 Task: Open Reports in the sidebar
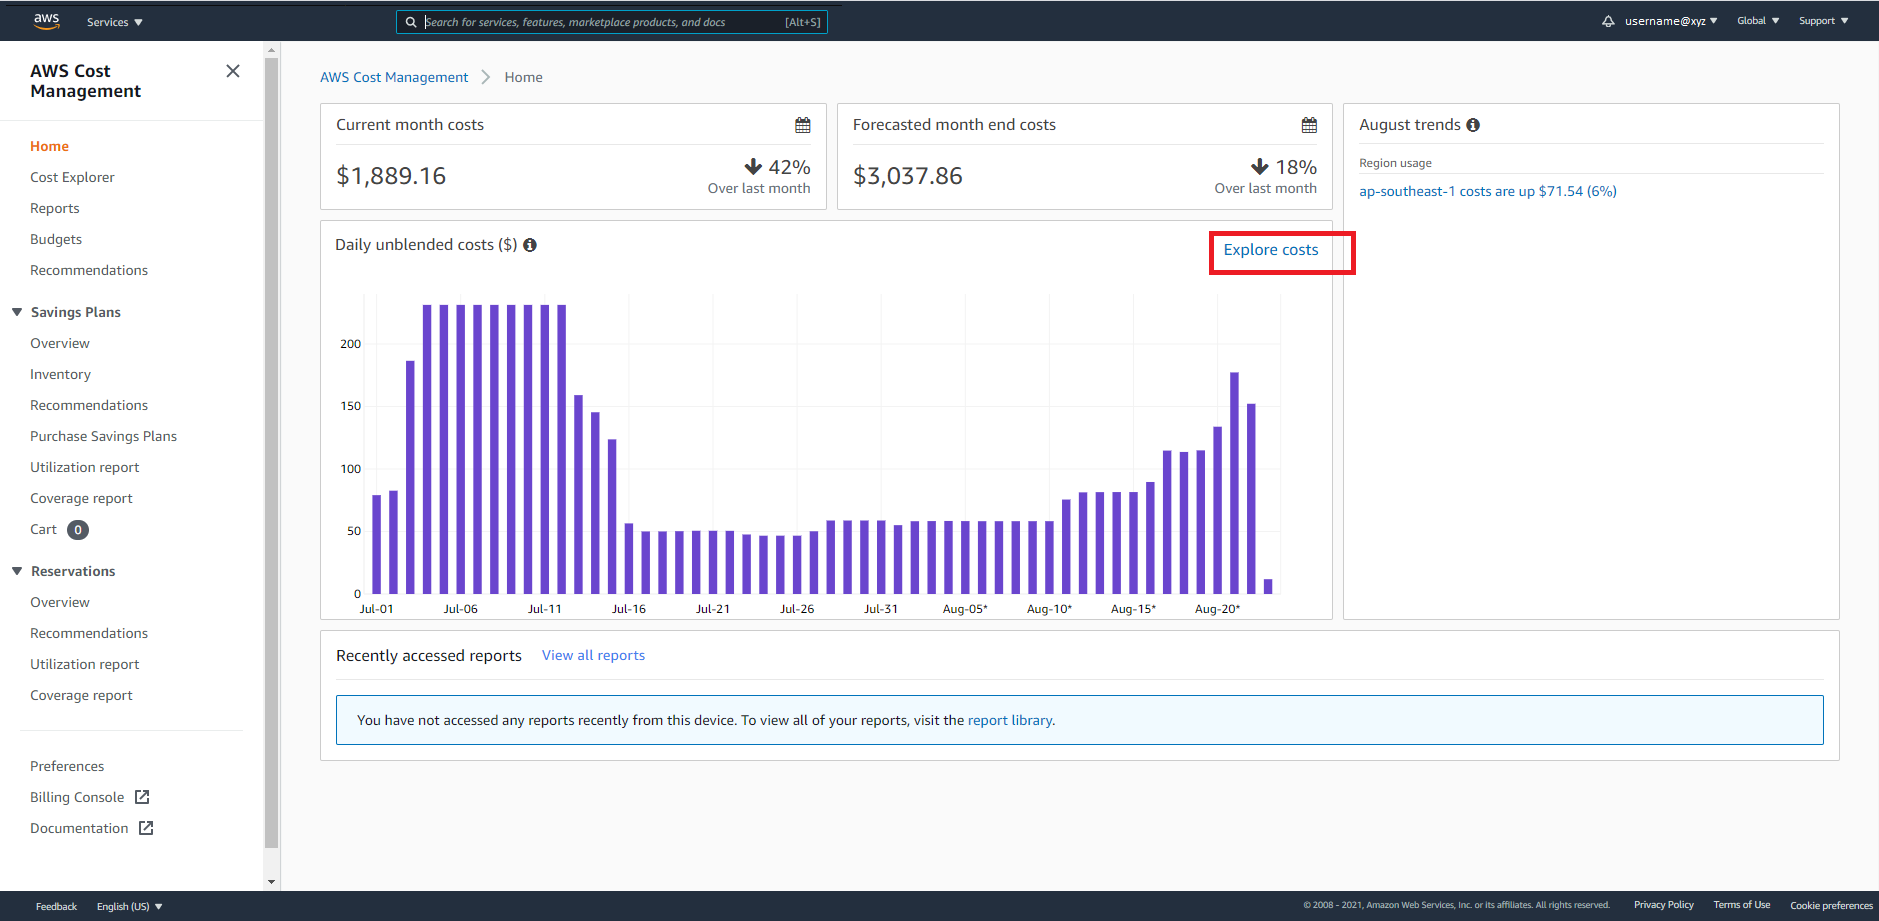pos(55,208)
